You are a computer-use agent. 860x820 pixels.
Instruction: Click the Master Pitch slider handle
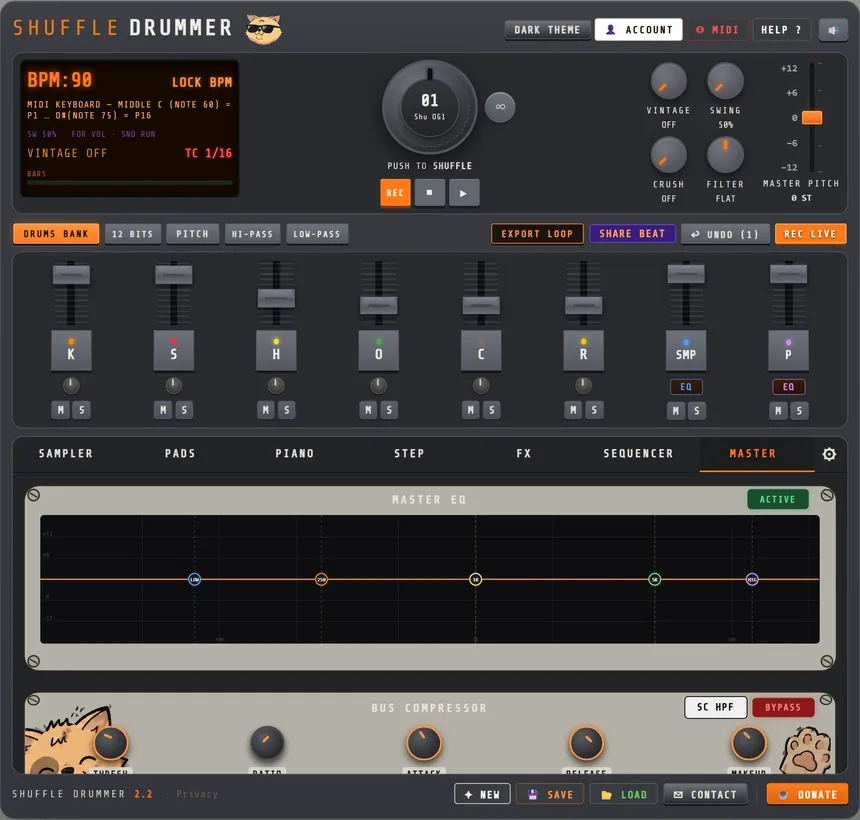(x=812, y=117)
